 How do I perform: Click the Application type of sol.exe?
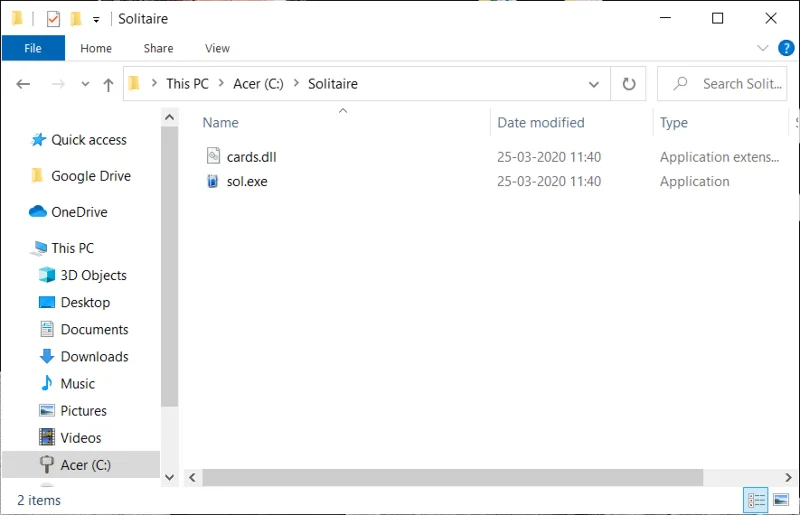click(x=694, y=181)
